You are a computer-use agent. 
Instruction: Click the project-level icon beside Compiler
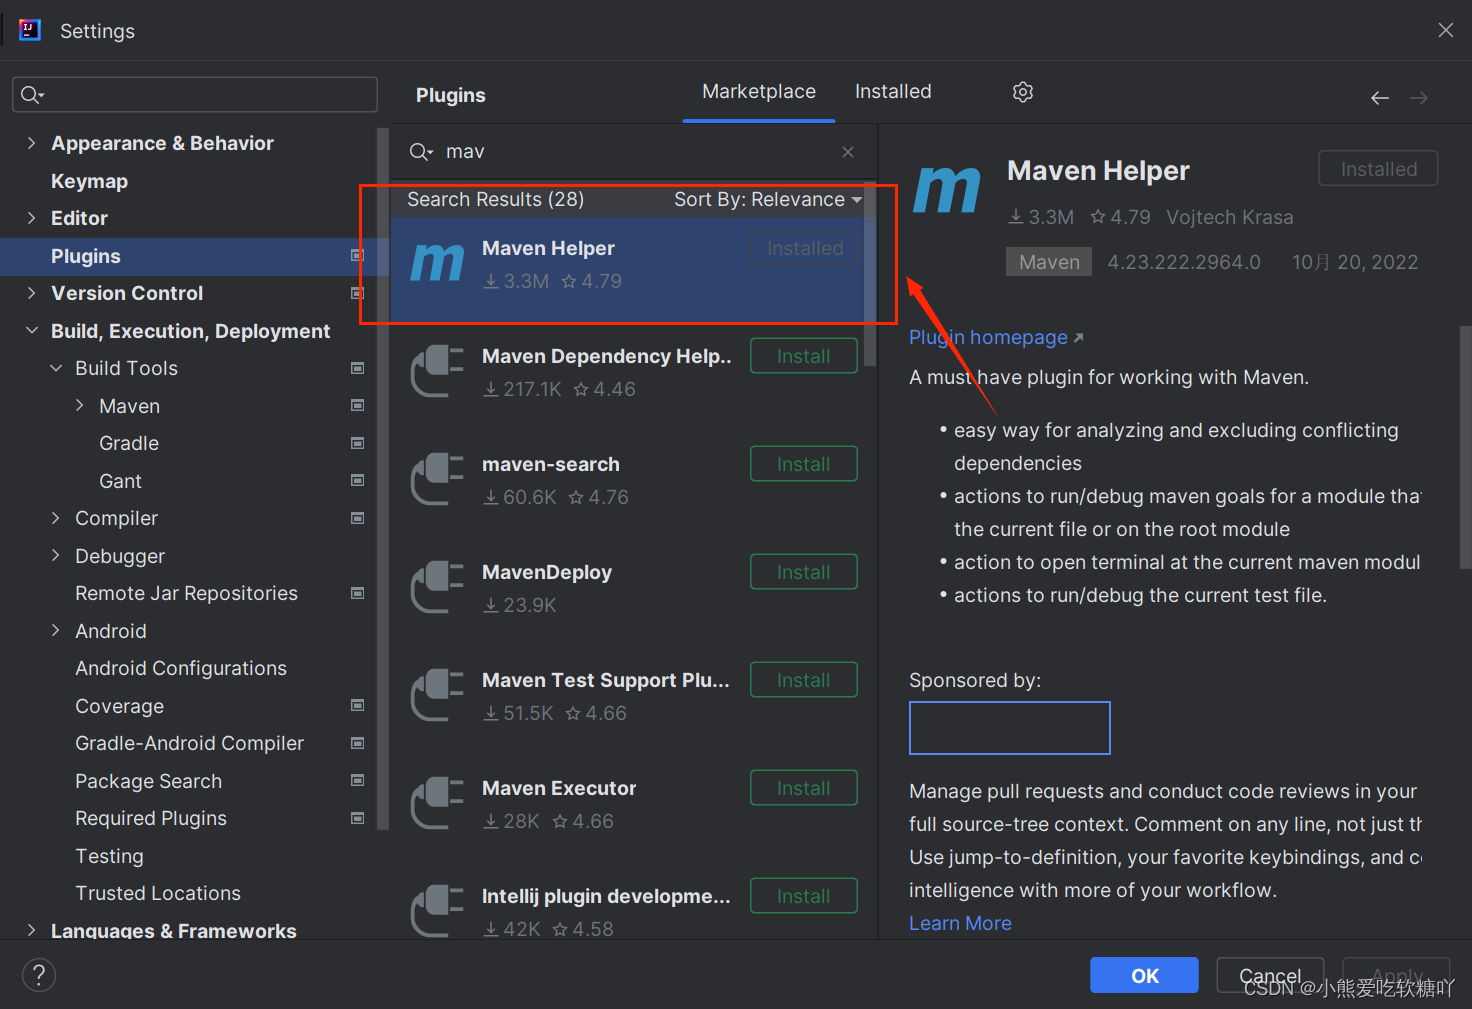point(357,518)
